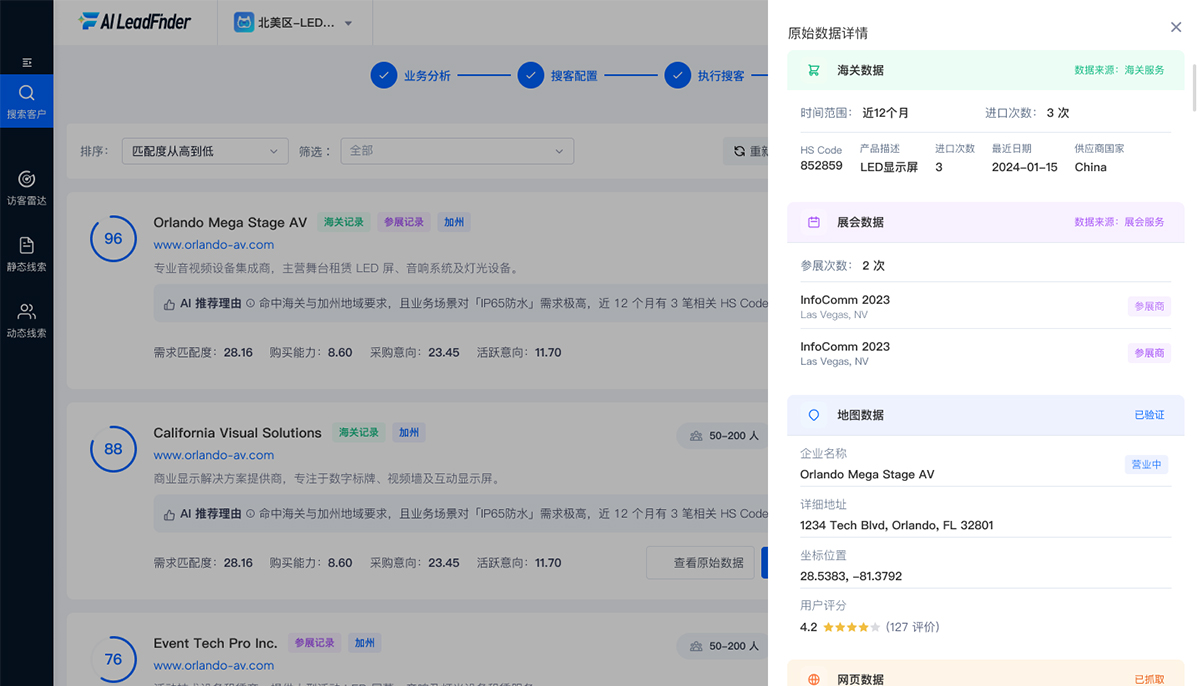Open 动态线索 people icon
This screenshot has height=686, width=1200.
point(27,320)
